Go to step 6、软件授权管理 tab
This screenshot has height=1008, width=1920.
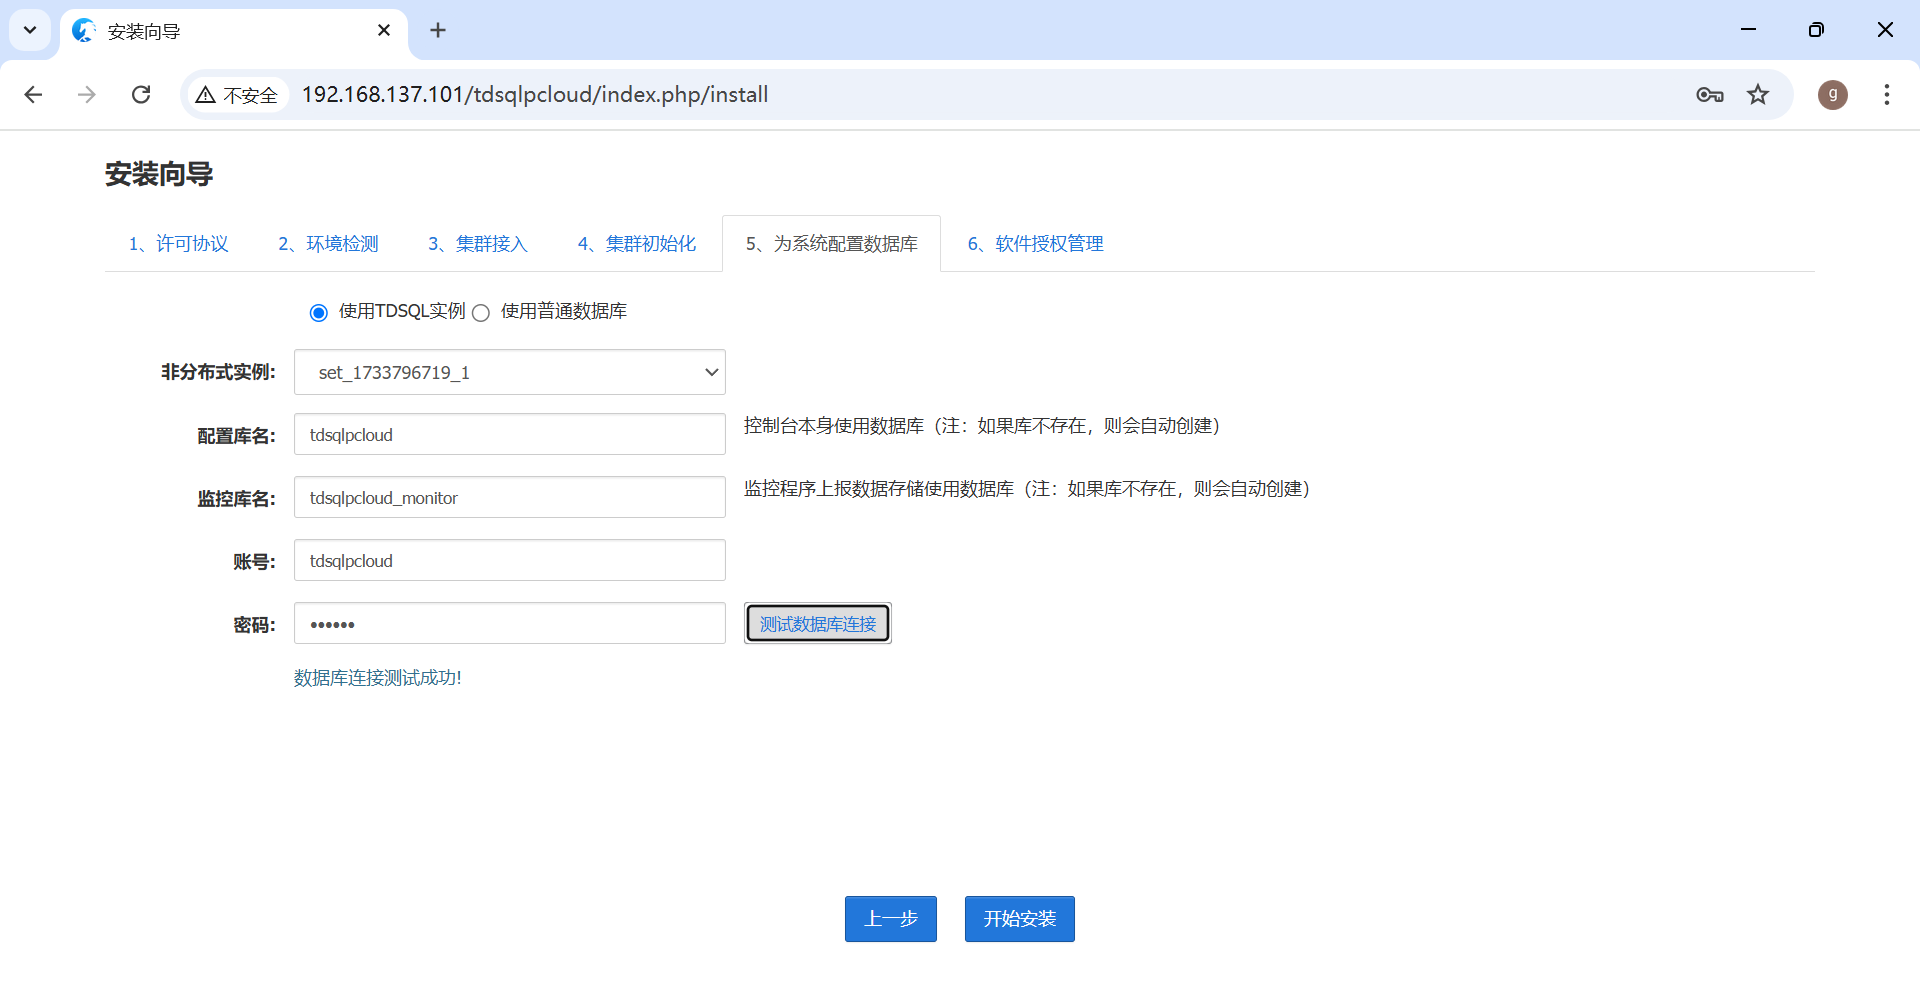tap(1036, 244)
